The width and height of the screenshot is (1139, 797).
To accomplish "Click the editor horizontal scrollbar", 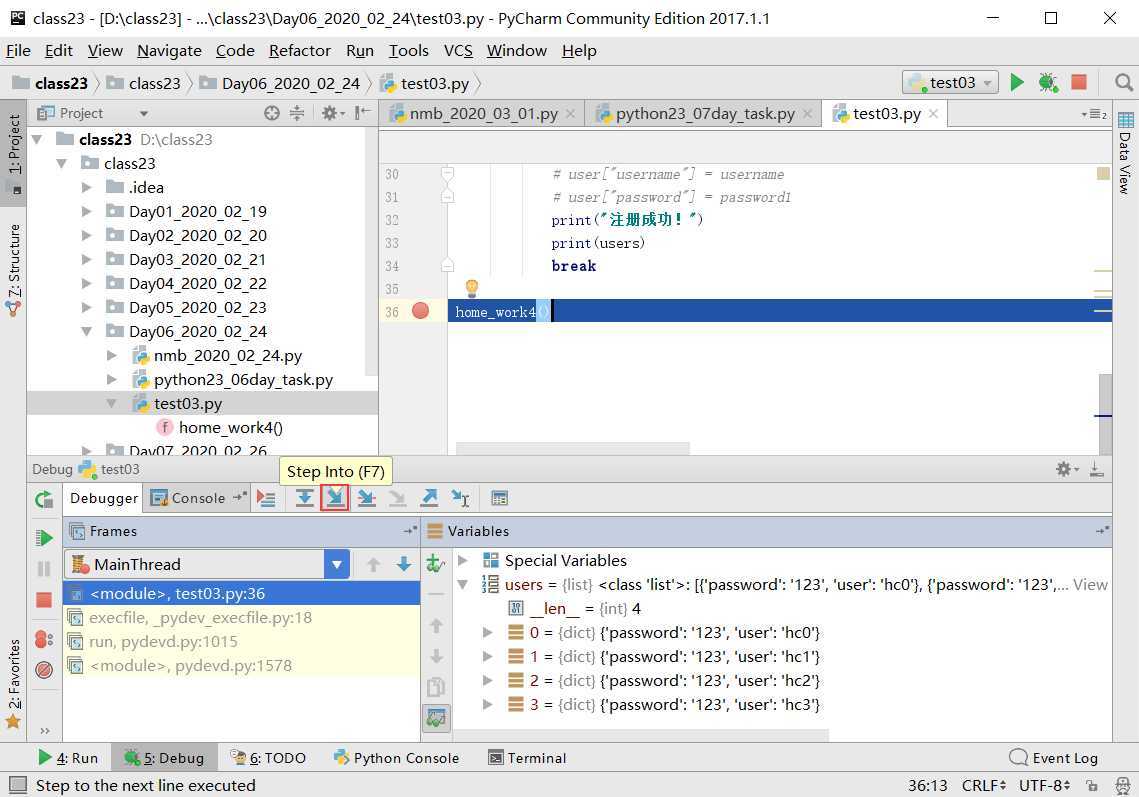I will (572, 448).
